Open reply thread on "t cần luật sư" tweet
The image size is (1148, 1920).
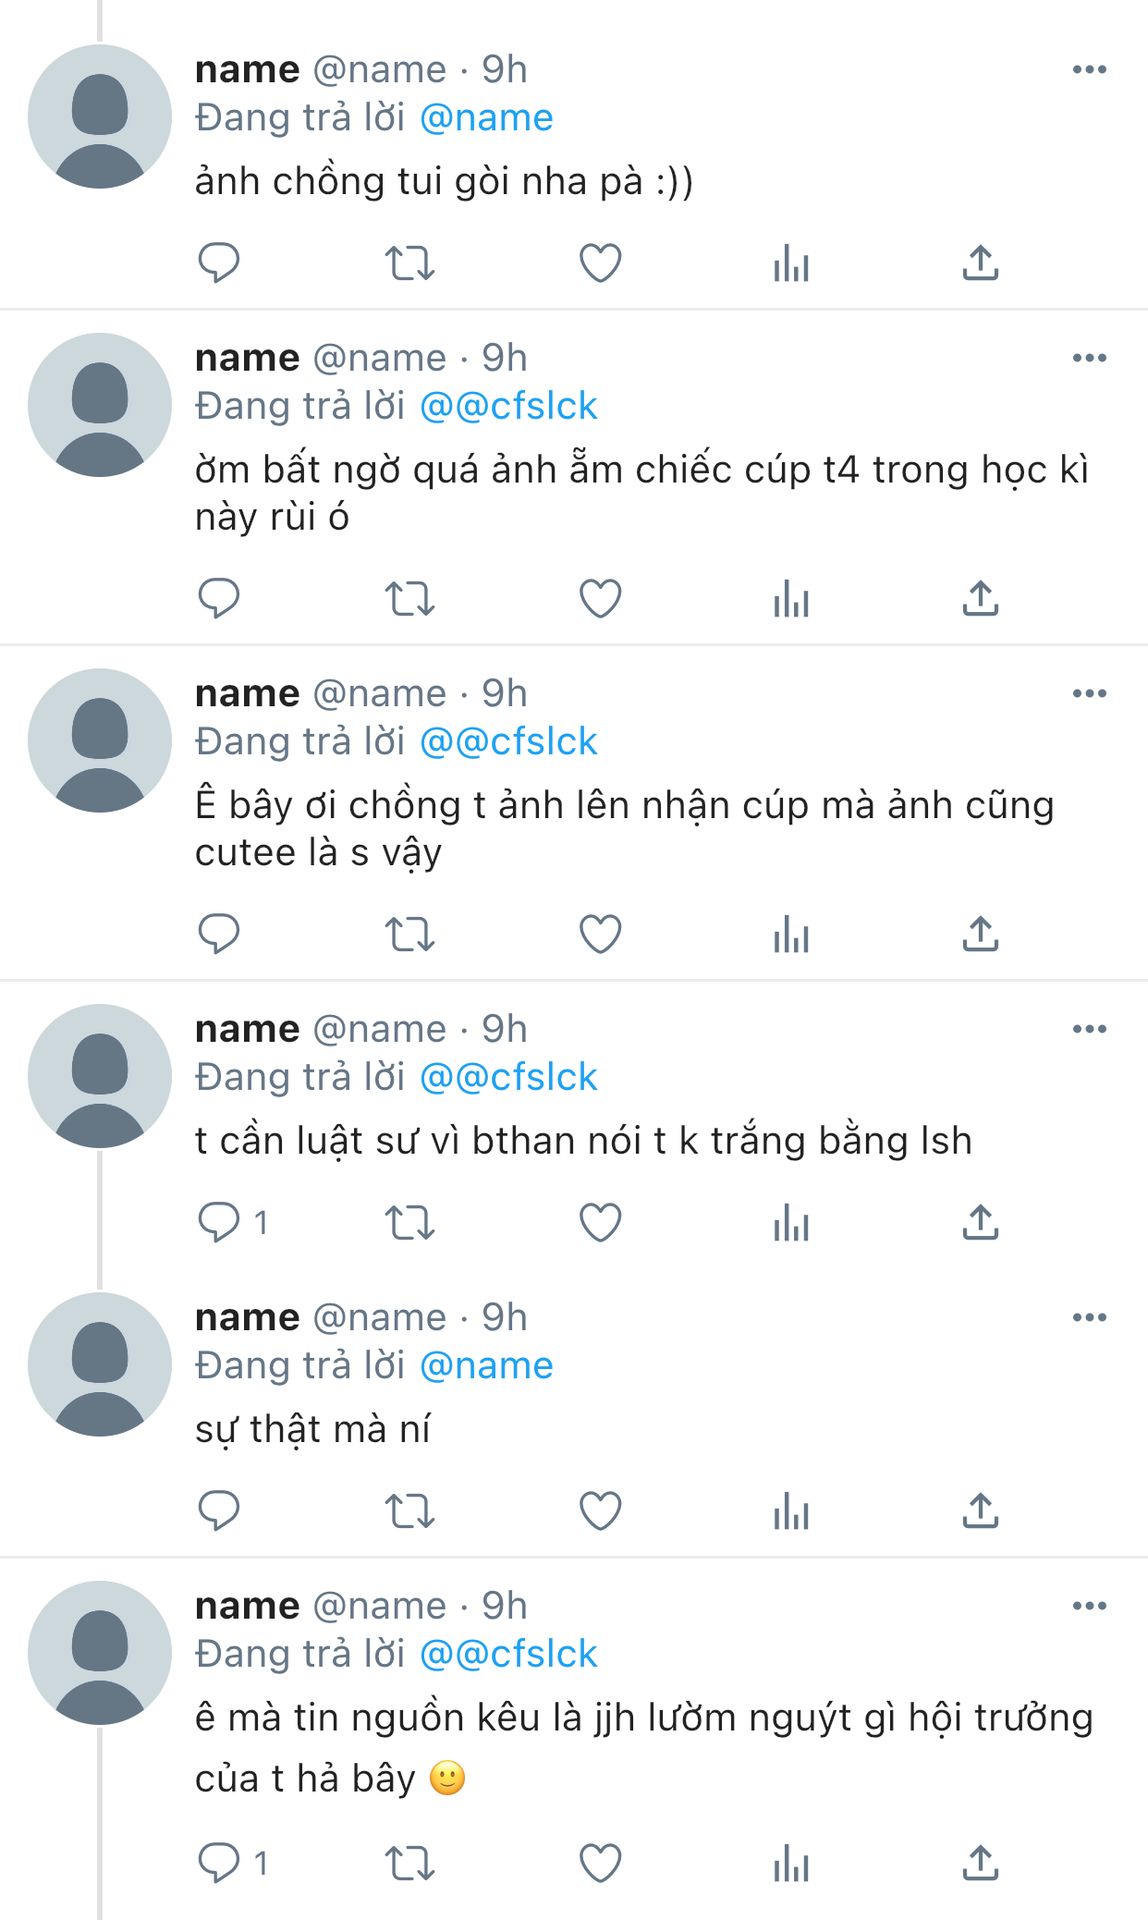tap(232, 1222)
